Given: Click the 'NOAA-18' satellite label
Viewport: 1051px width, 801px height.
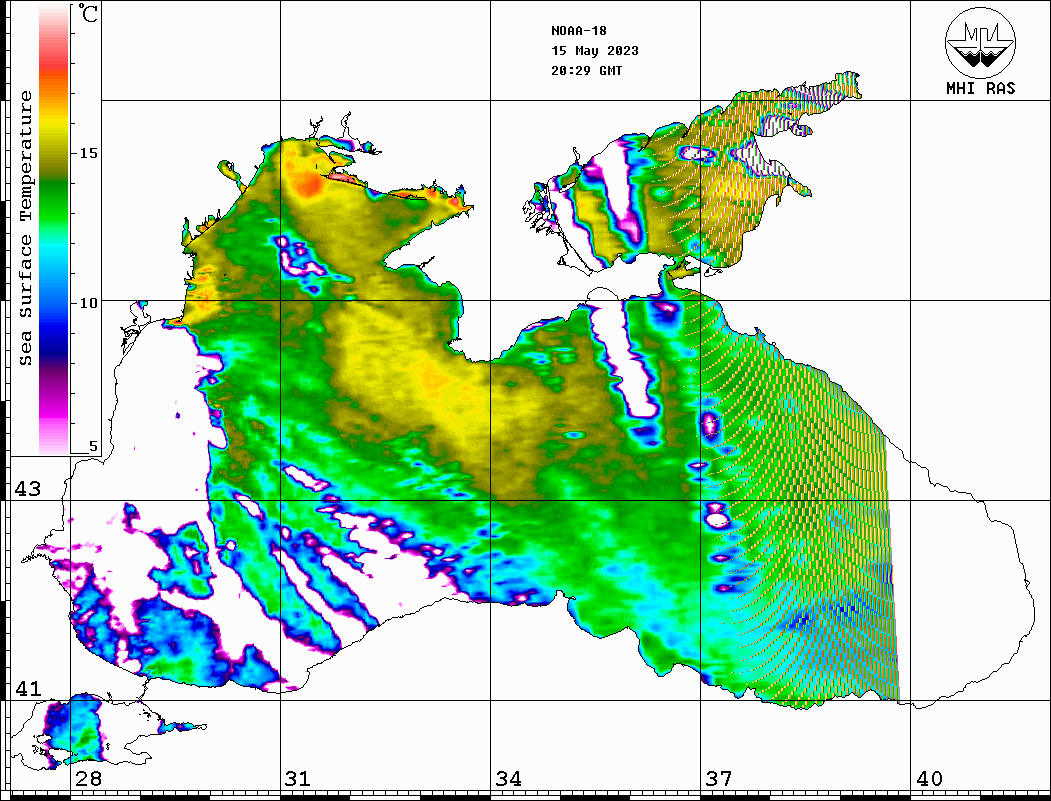Looking at the screenshot, I should [x=579, y=31].
